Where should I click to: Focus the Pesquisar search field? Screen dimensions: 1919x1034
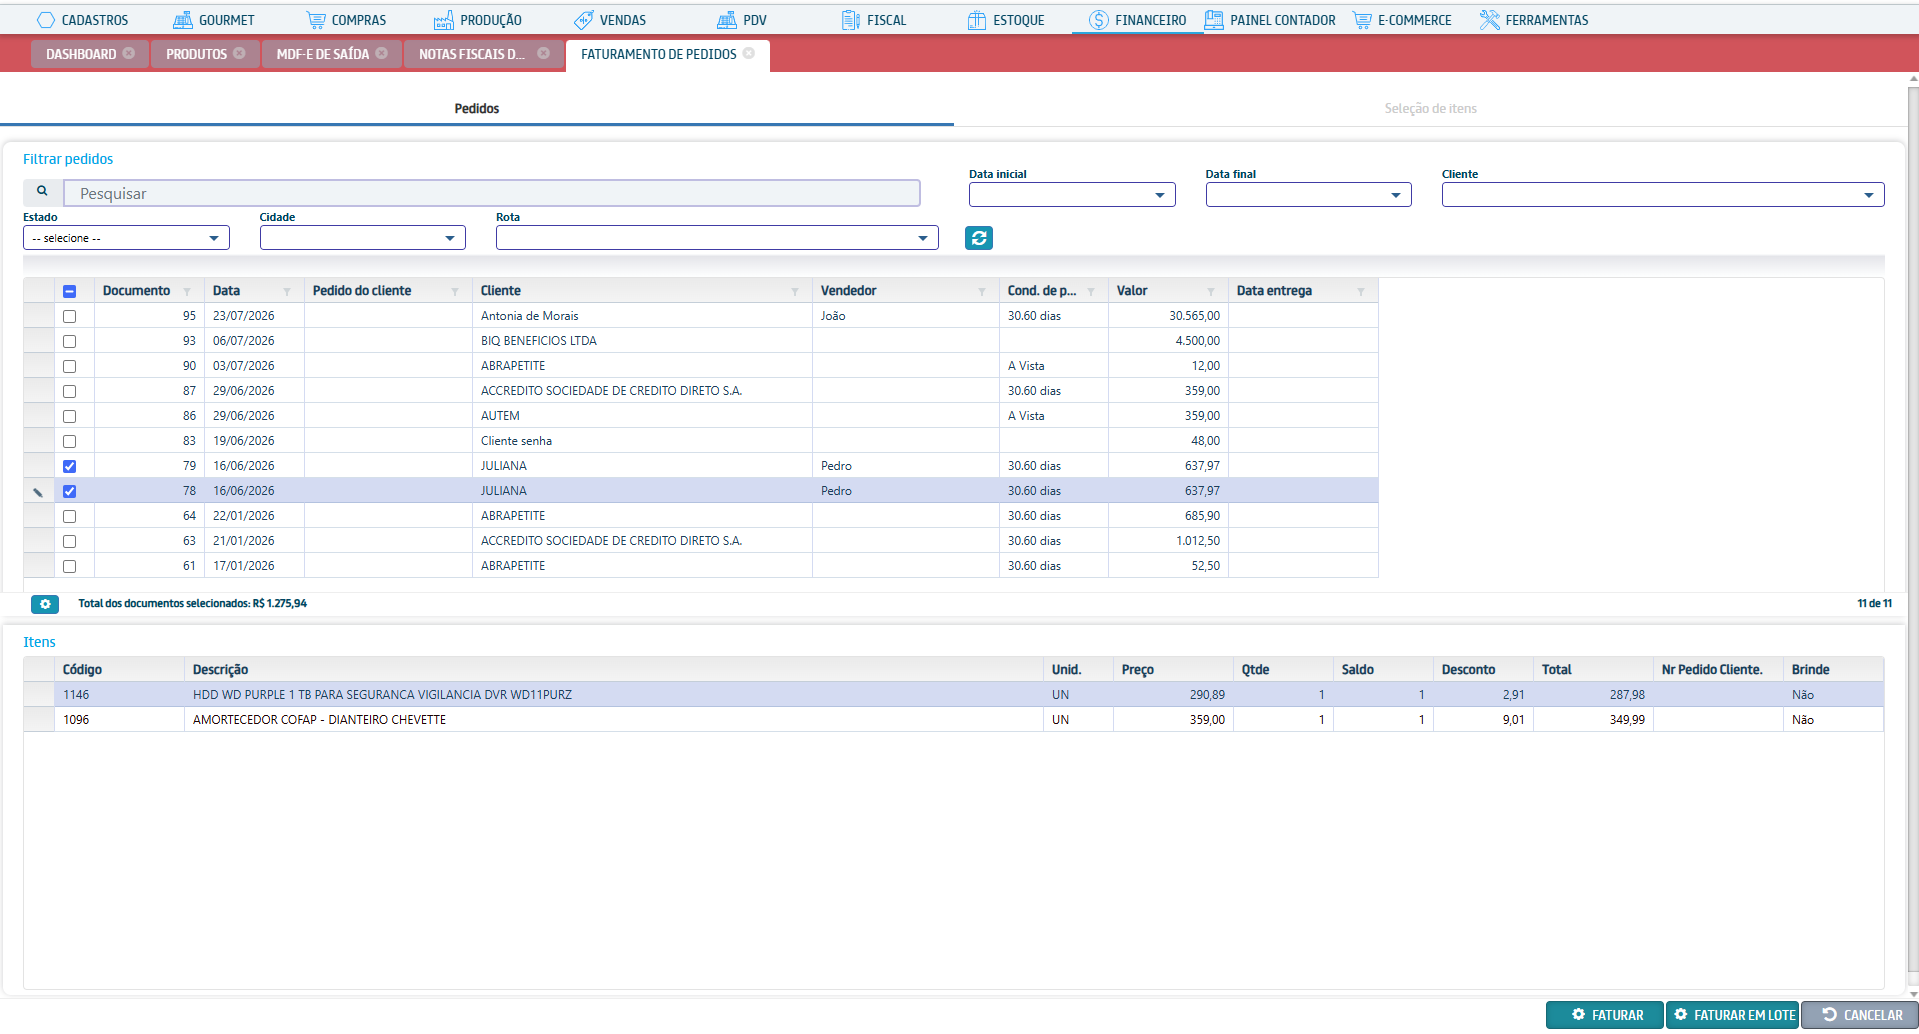click(492, 193)
